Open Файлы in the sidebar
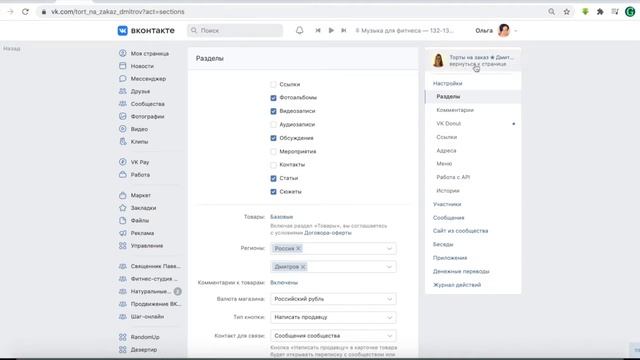Image resolution: width=640 pixels, height=360 pixels. point(140,220)
